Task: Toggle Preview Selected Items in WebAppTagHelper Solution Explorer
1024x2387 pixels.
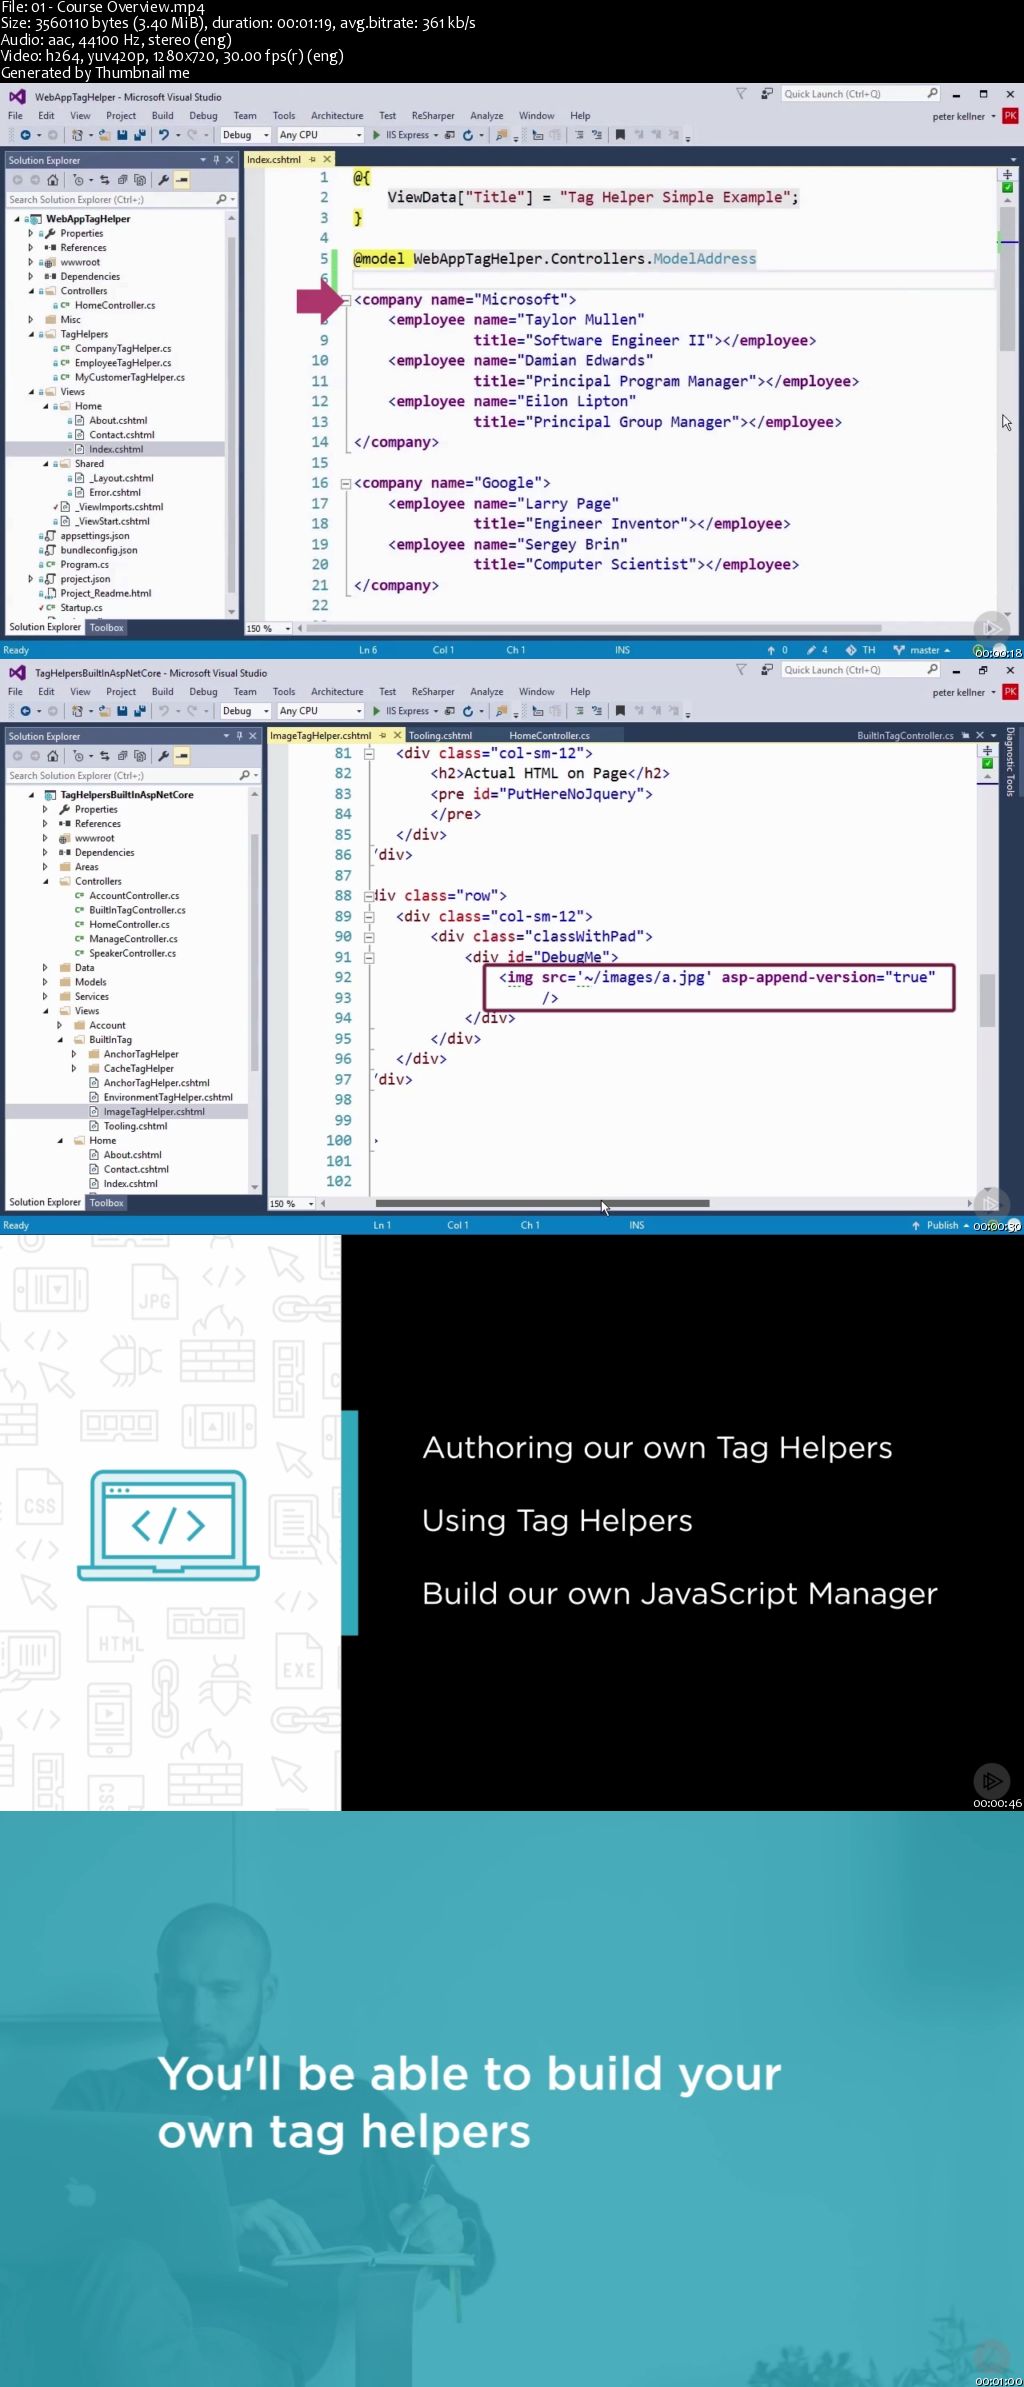Action: (182, 180)
